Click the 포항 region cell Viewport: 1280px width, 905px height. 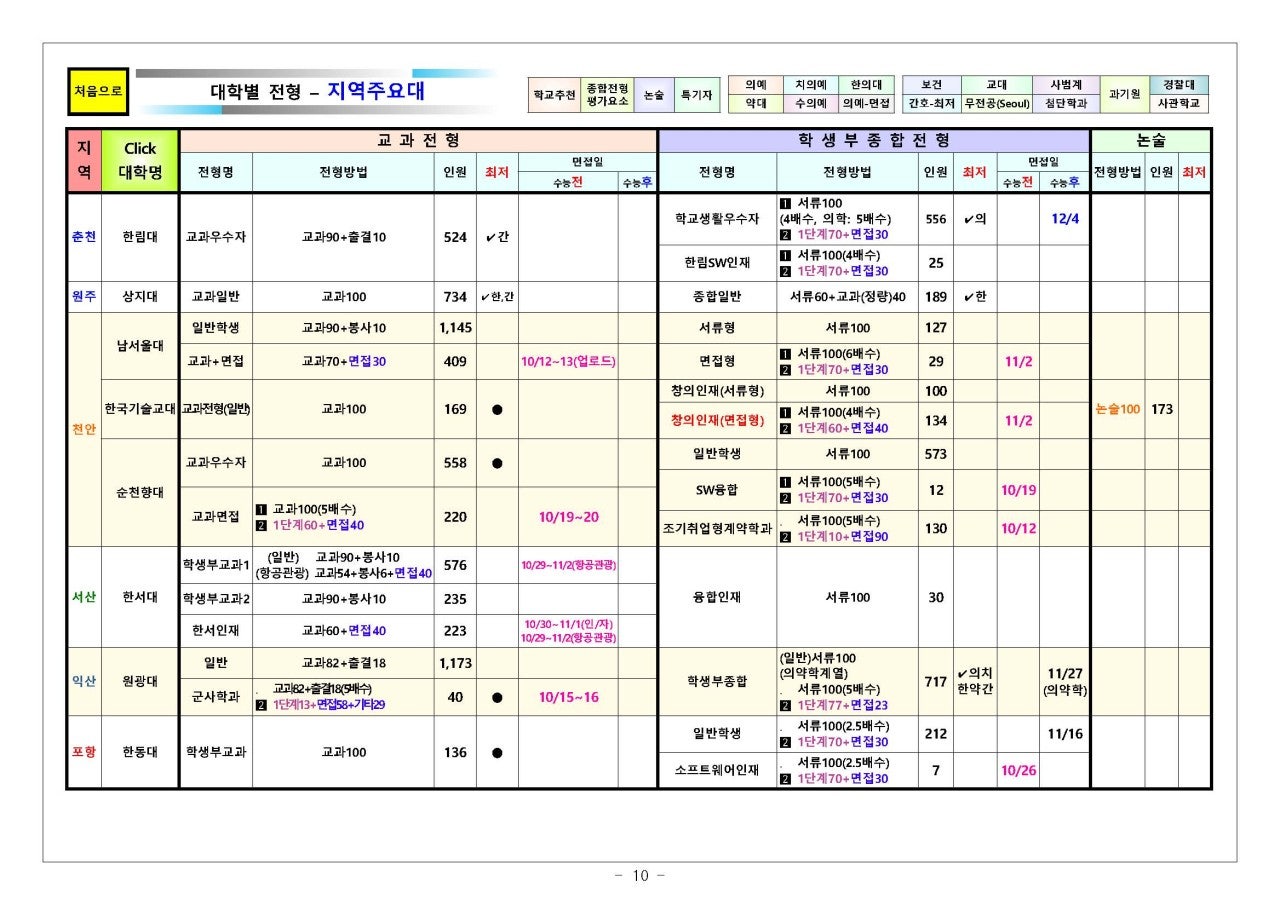click(x=84, y=752)
